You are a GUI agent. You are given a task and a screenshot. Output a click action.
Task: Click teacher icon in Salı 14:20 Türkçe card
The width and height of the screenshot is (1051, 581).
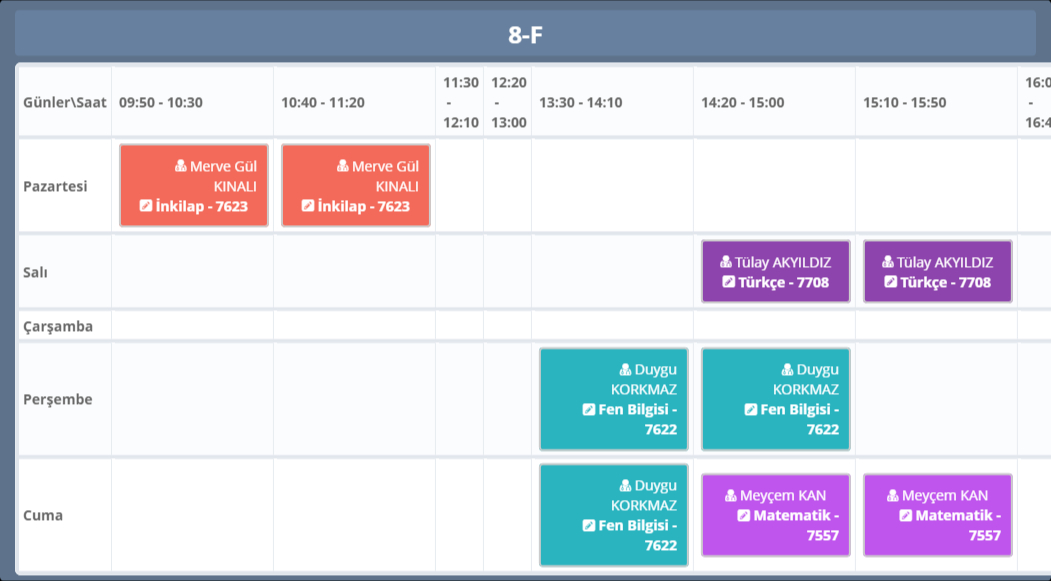tap(726, 262)
